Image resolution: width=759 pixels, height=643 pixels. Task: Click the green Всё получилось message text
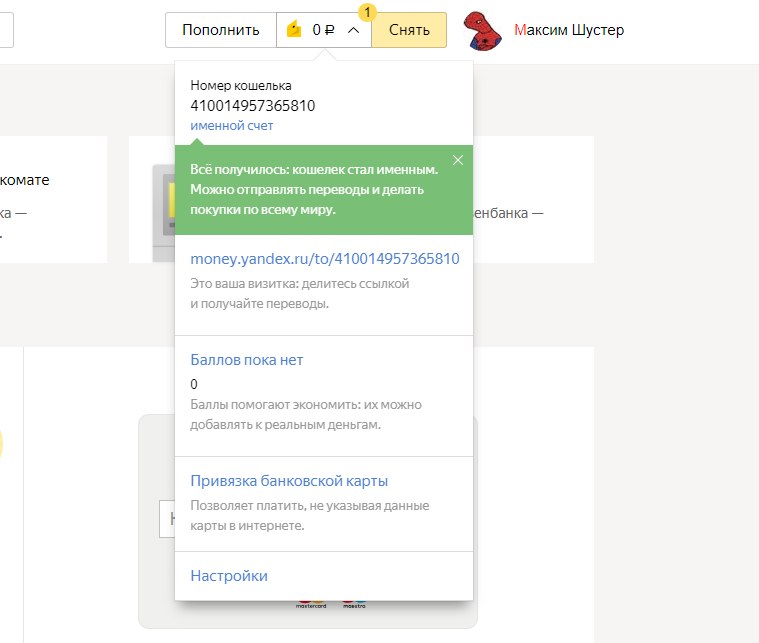314,190
